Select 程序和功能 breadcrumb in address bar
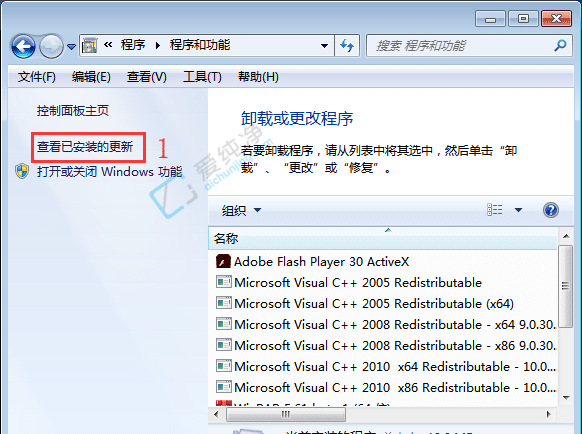 (x=200, y=45)
